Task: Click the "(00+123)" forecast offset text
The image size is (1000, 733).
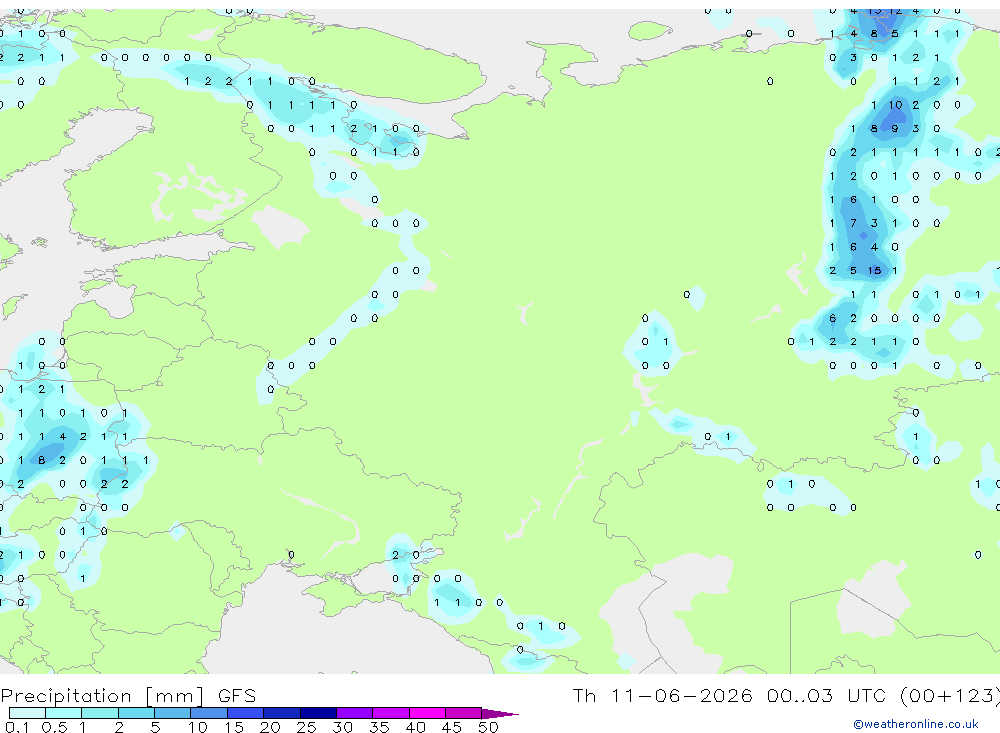Action: point(950,696)
